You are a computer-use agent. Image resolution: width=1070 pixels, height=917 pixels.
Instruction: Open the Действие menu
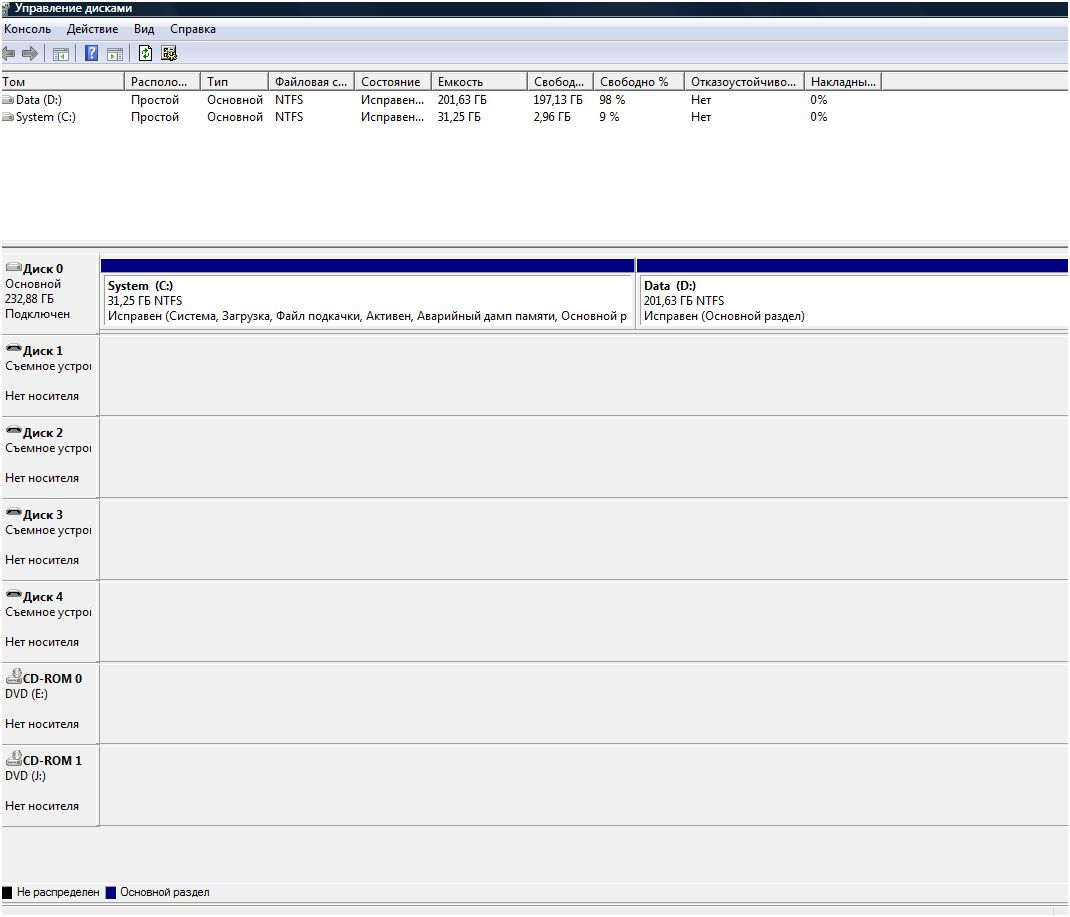(x=92, y=29)
